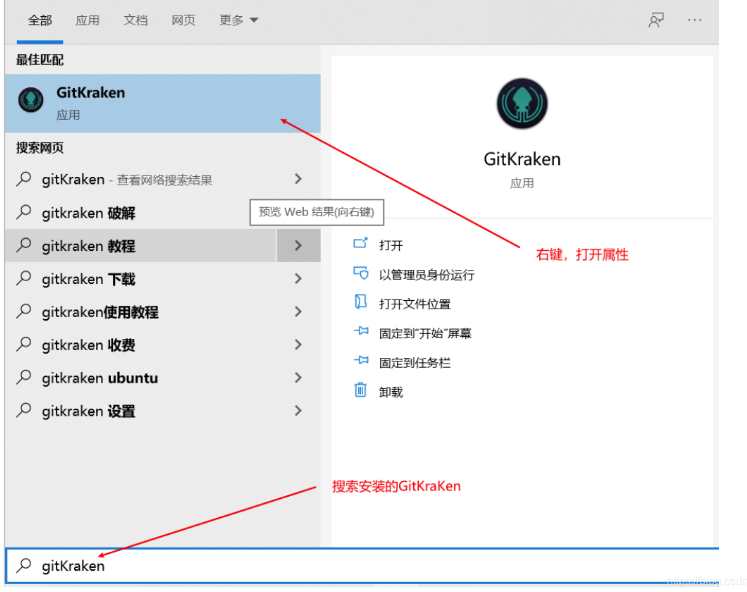Click magnifier icon beside gitkraken 设置
Viewport: 747px width, 592px height.
[x=23, y=410]
